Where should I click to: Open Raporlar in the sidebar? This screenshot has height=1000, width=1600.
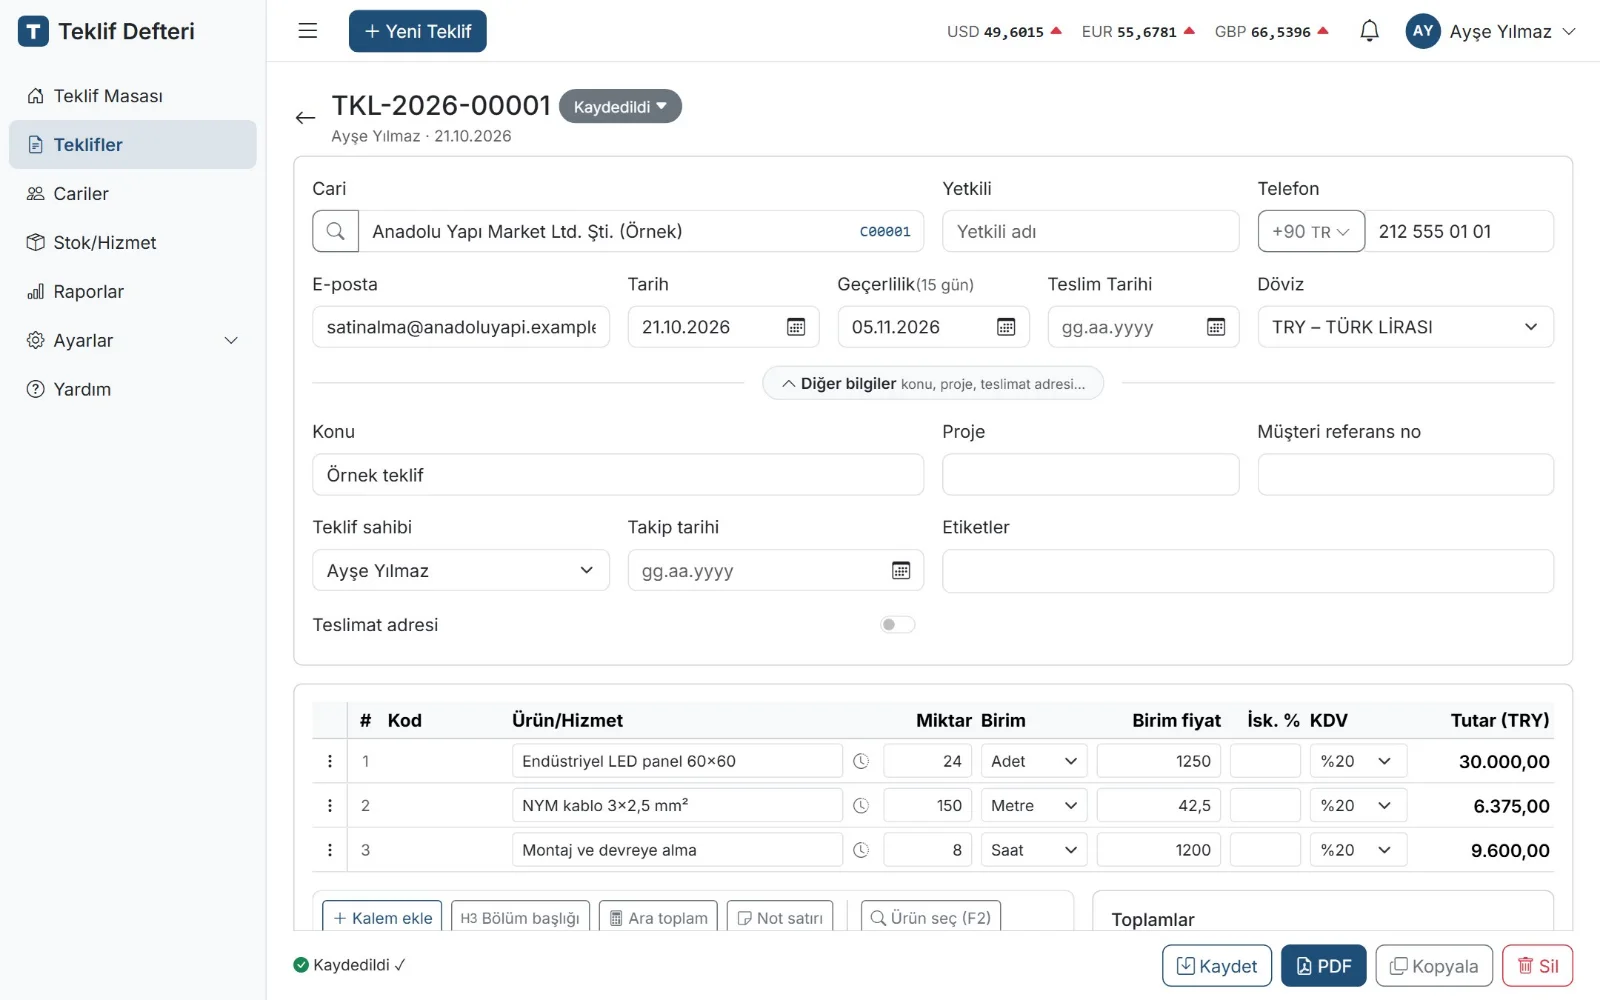click(133, 292)
